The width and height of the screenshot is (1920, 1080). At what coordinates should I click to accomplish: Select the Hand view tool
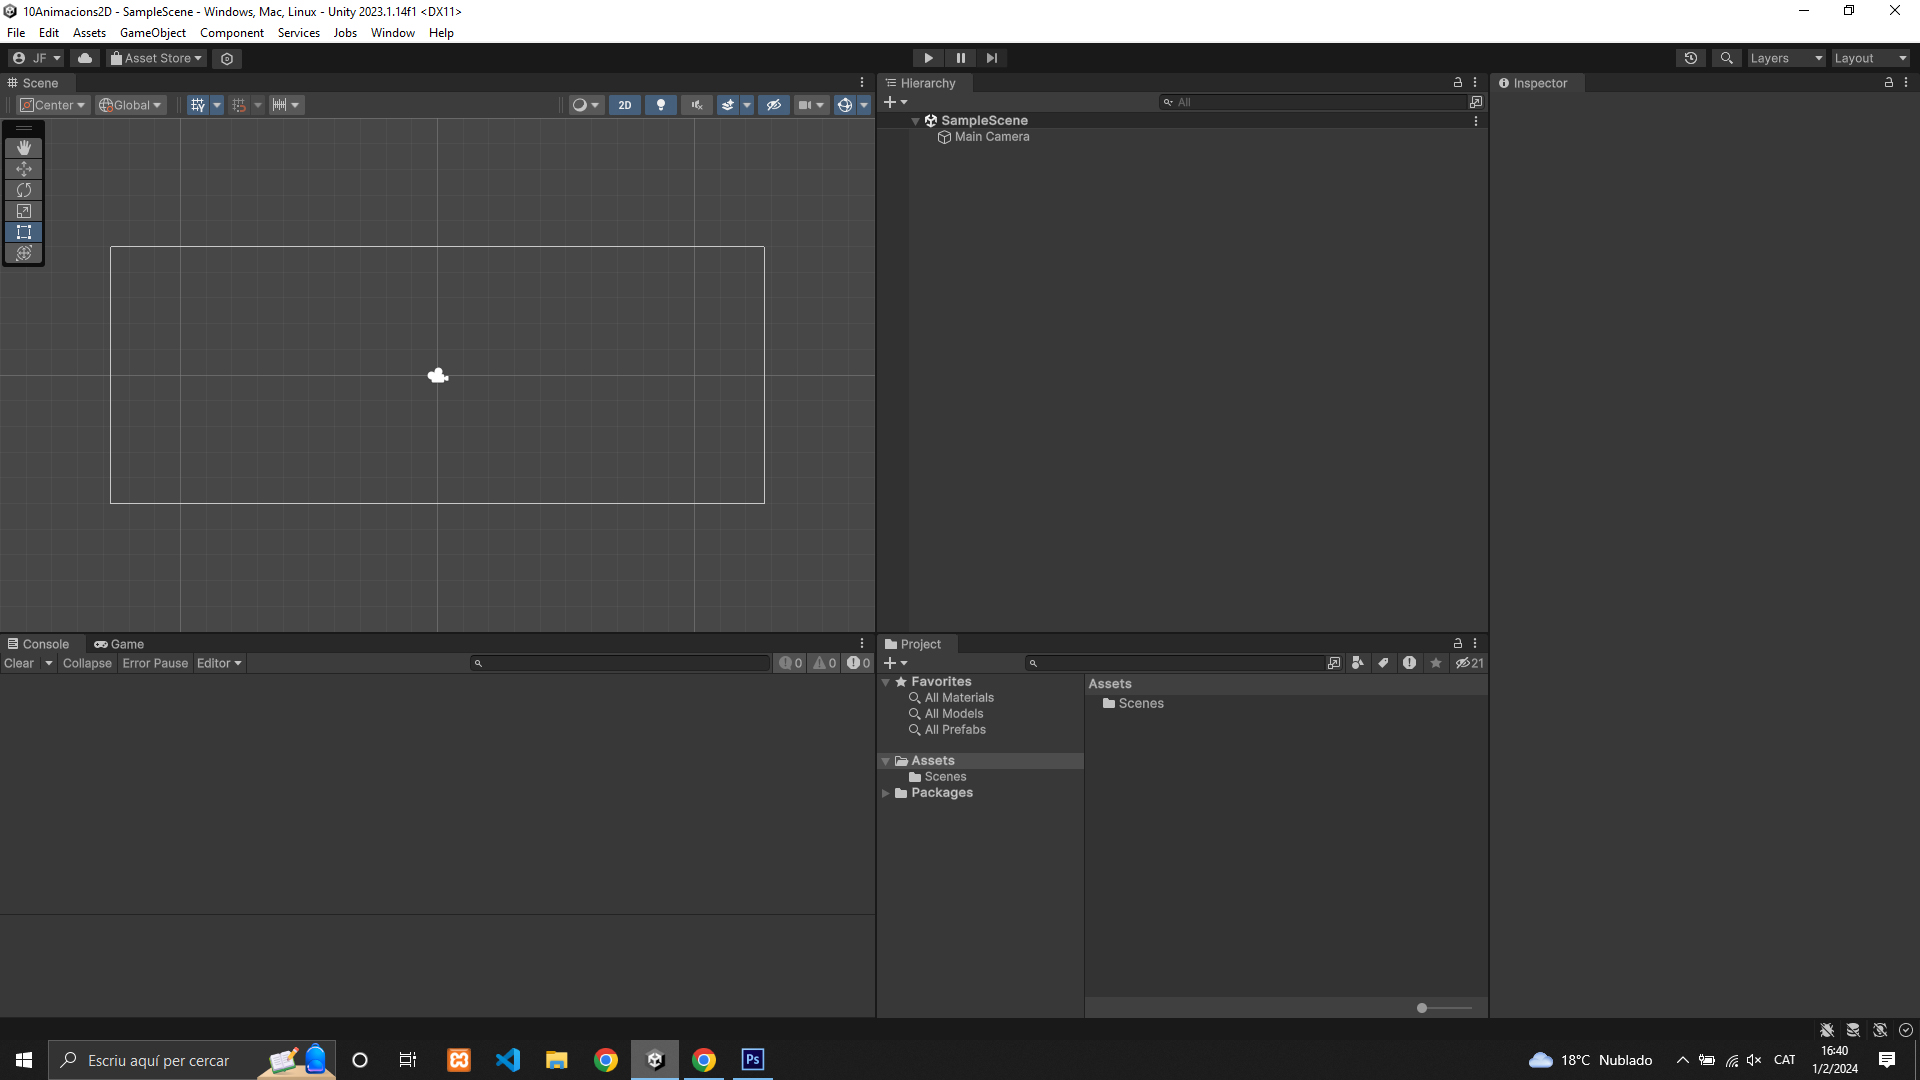[x=24, y=147]
